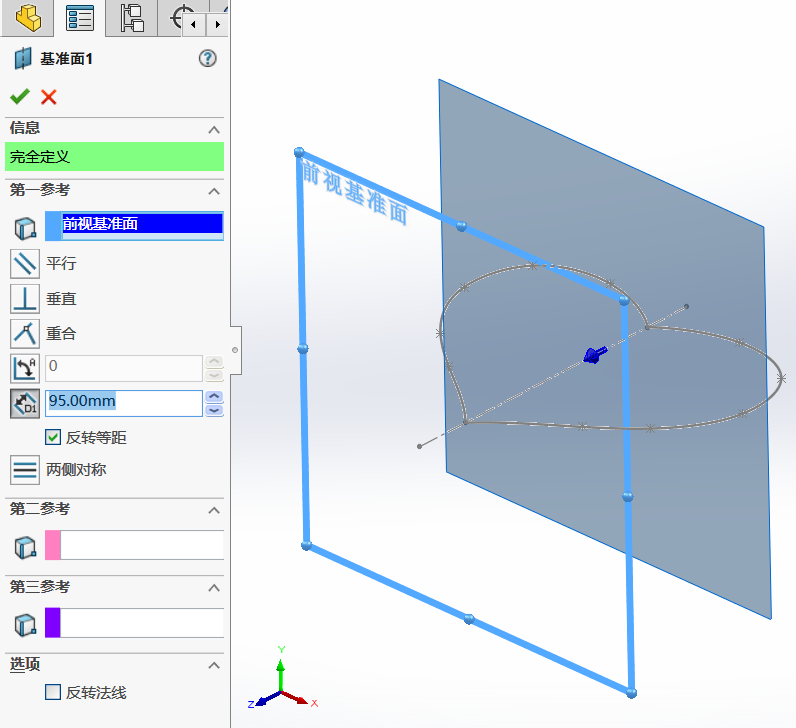Click the left edge midpoint handle of plane

(303, 348)
